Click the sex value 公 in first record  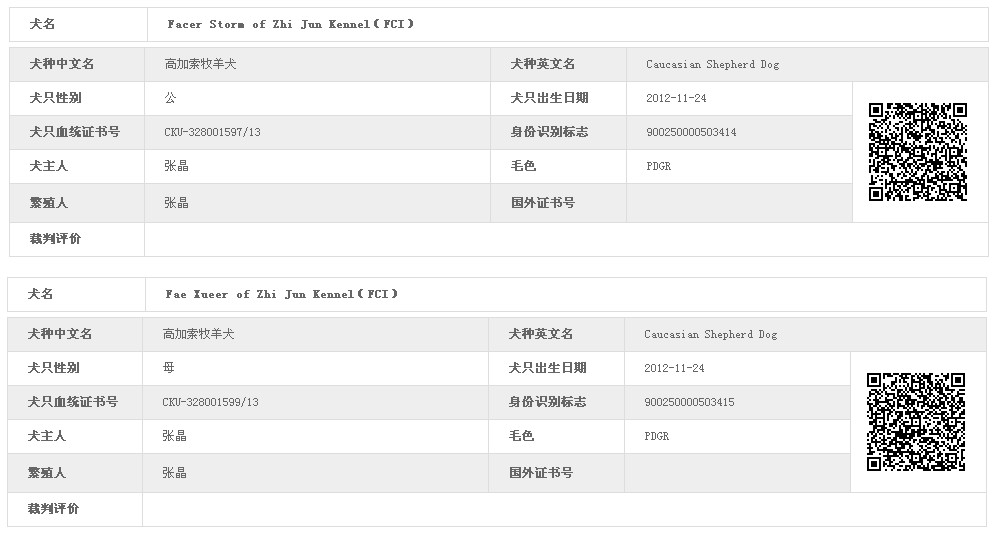170,98
